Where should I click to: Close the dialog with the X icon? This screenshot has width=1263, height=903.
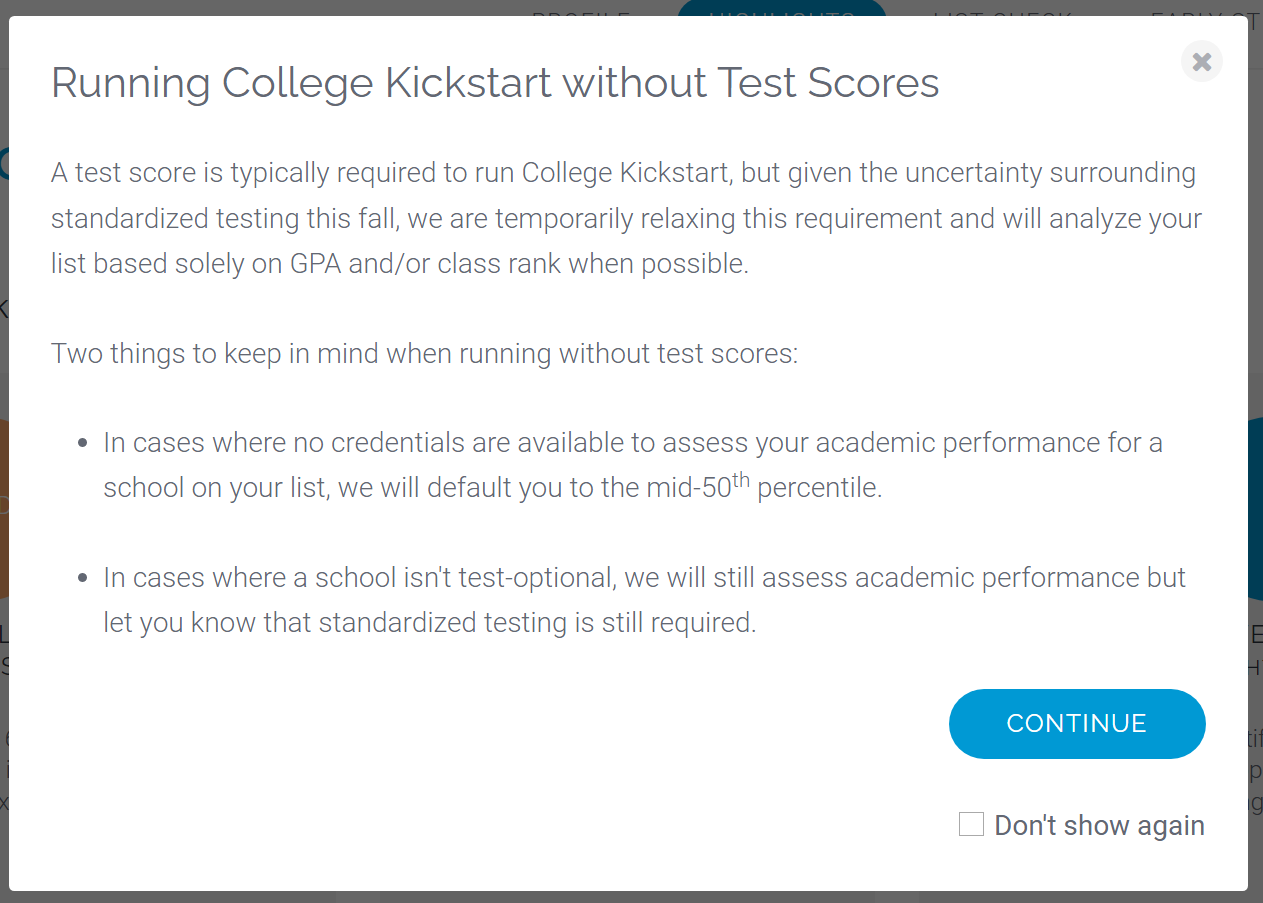1201,61
